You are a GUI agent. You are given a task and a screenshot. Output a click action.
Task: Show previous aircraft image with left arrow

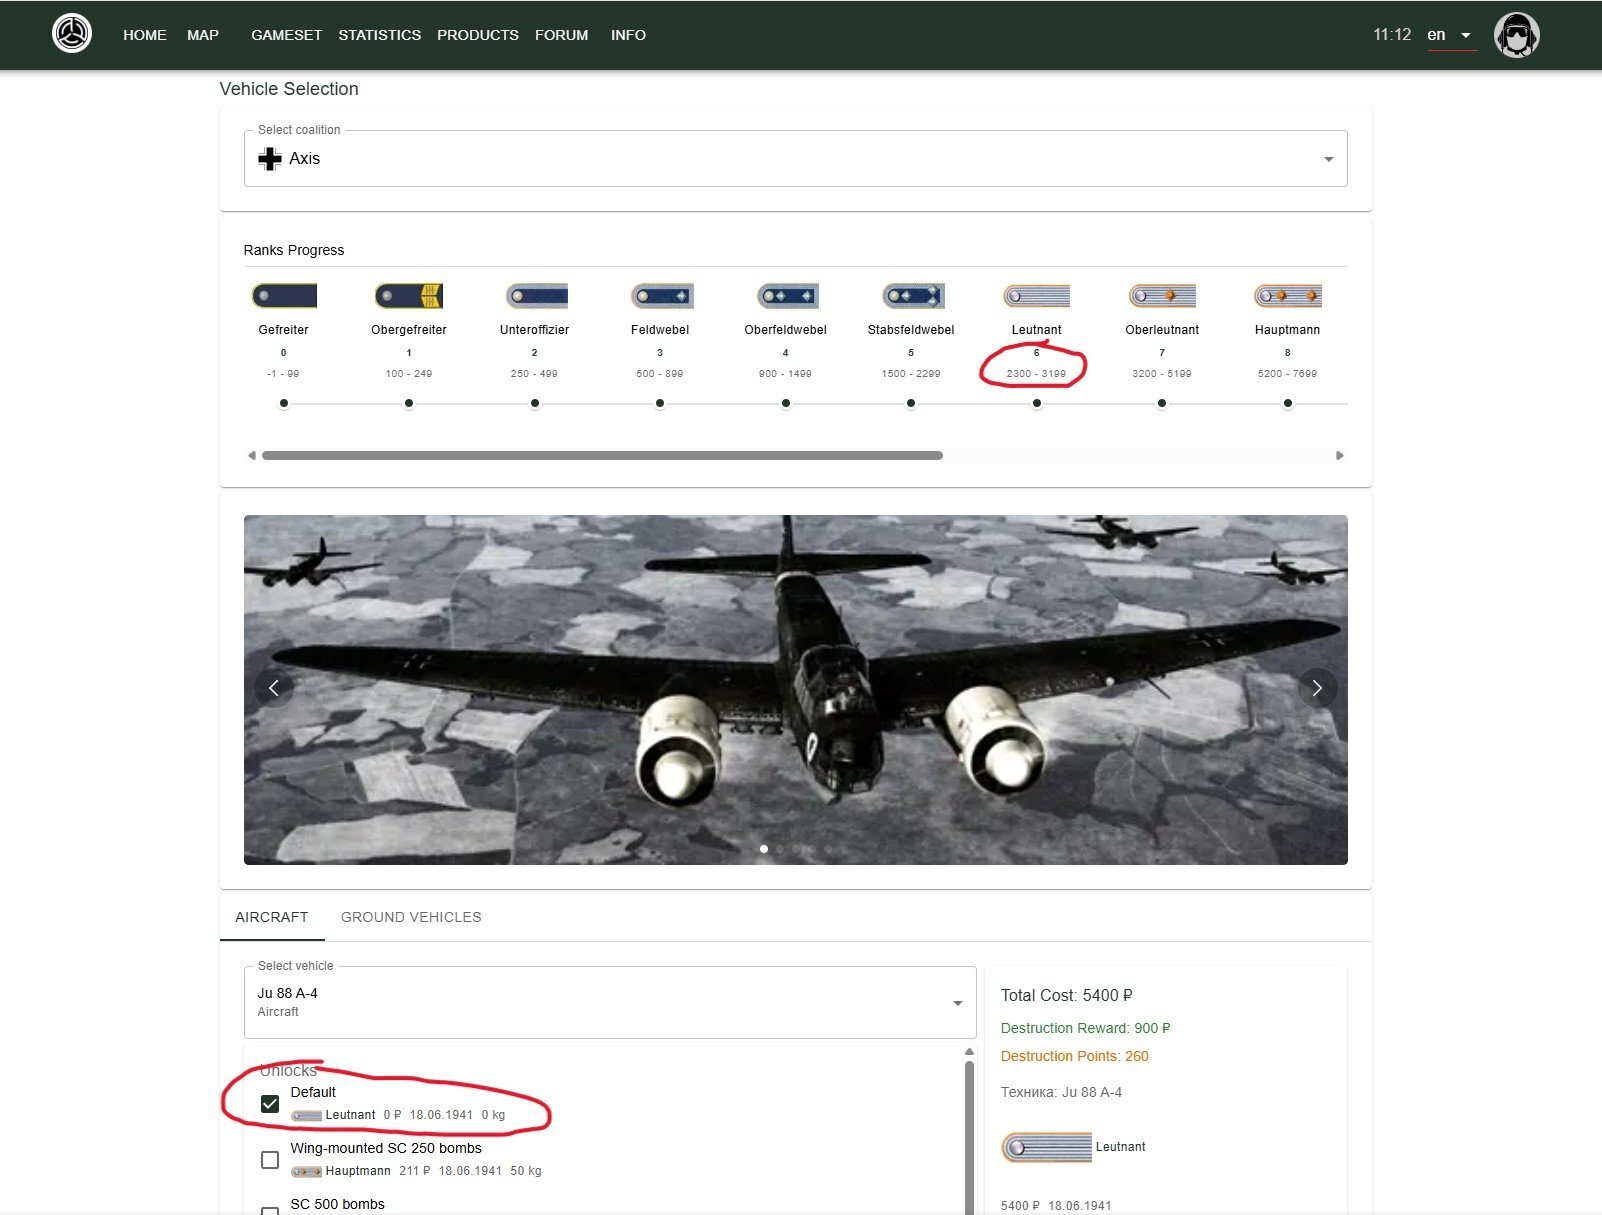[x=274, y=688]
